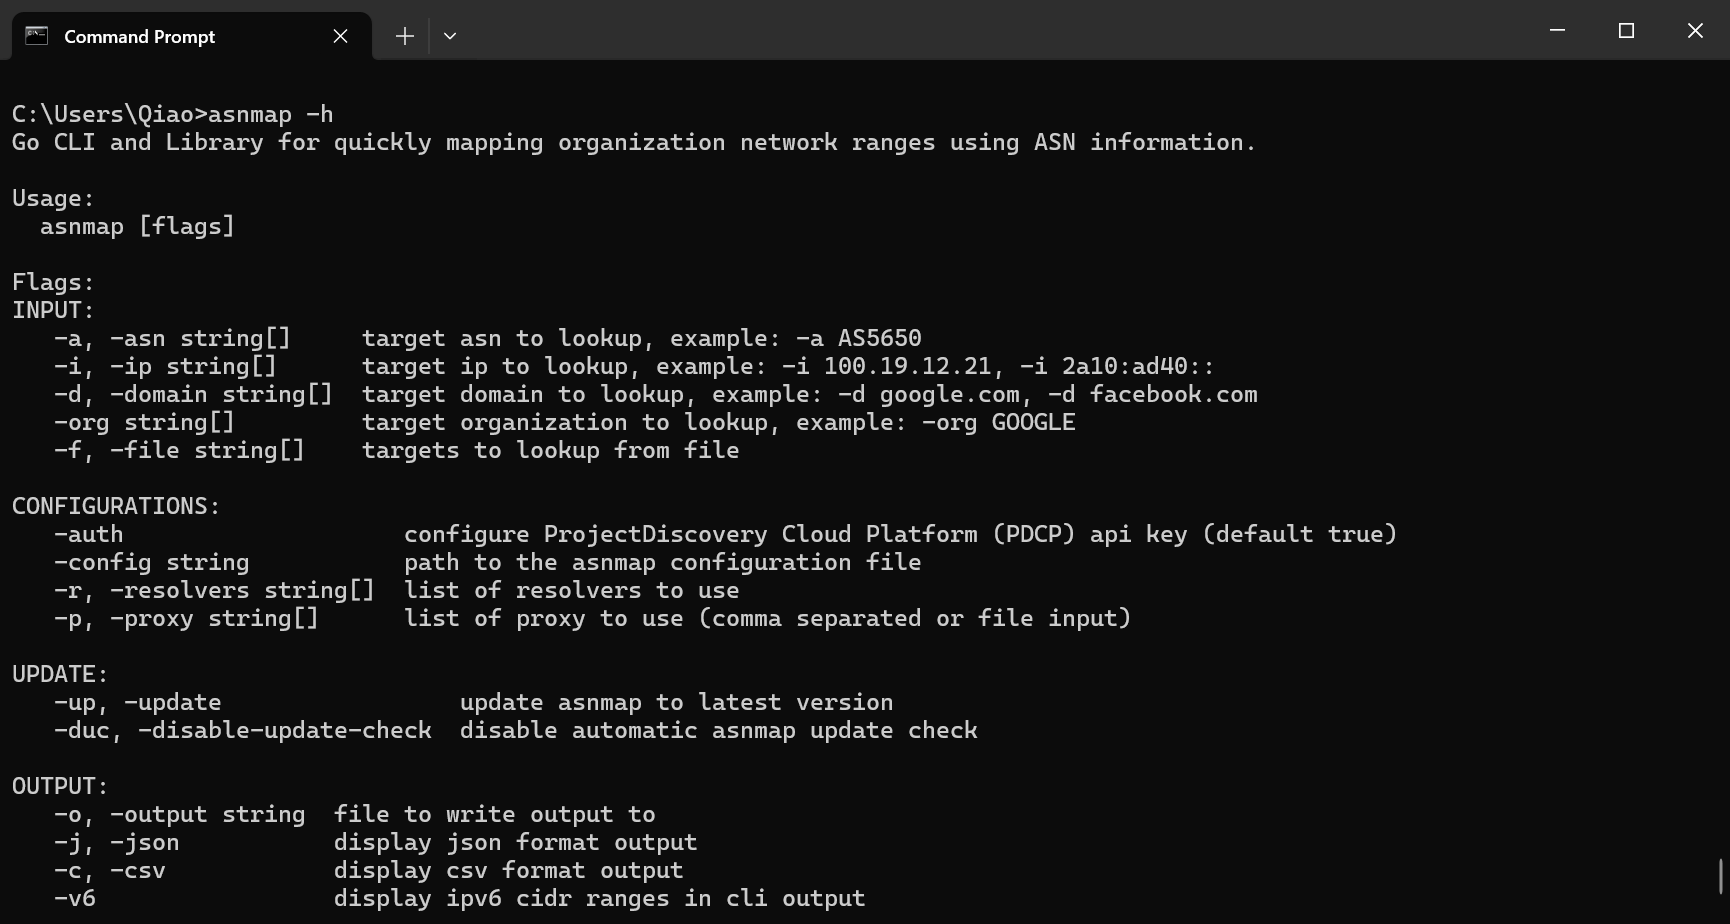1730x924 pixels.
Task: Click the '-v6' flag text
Action: tap(75, 899)
